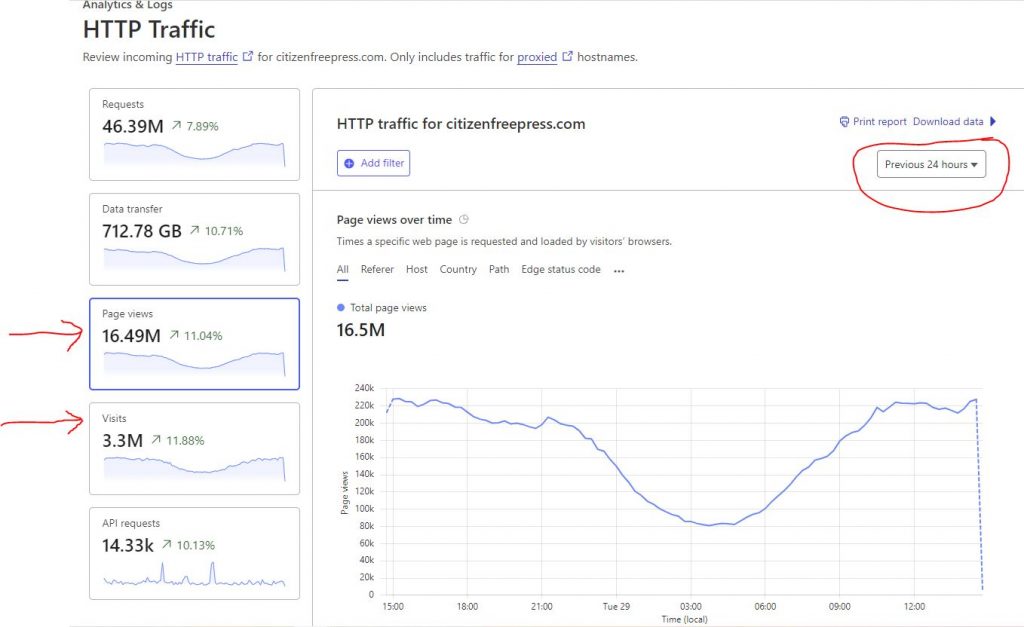Viewport: 1024px width, 627px height.
Task: Click the plus icon in Add filter
Action: click(349, 163)
